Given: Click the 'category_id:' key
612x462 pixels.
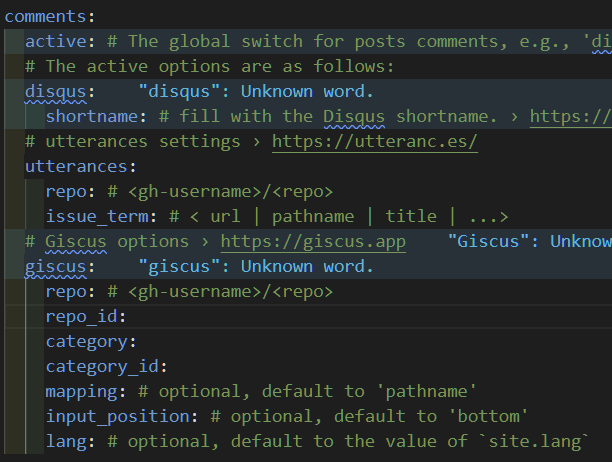Looking at the screenshot, I should point(107,367).
